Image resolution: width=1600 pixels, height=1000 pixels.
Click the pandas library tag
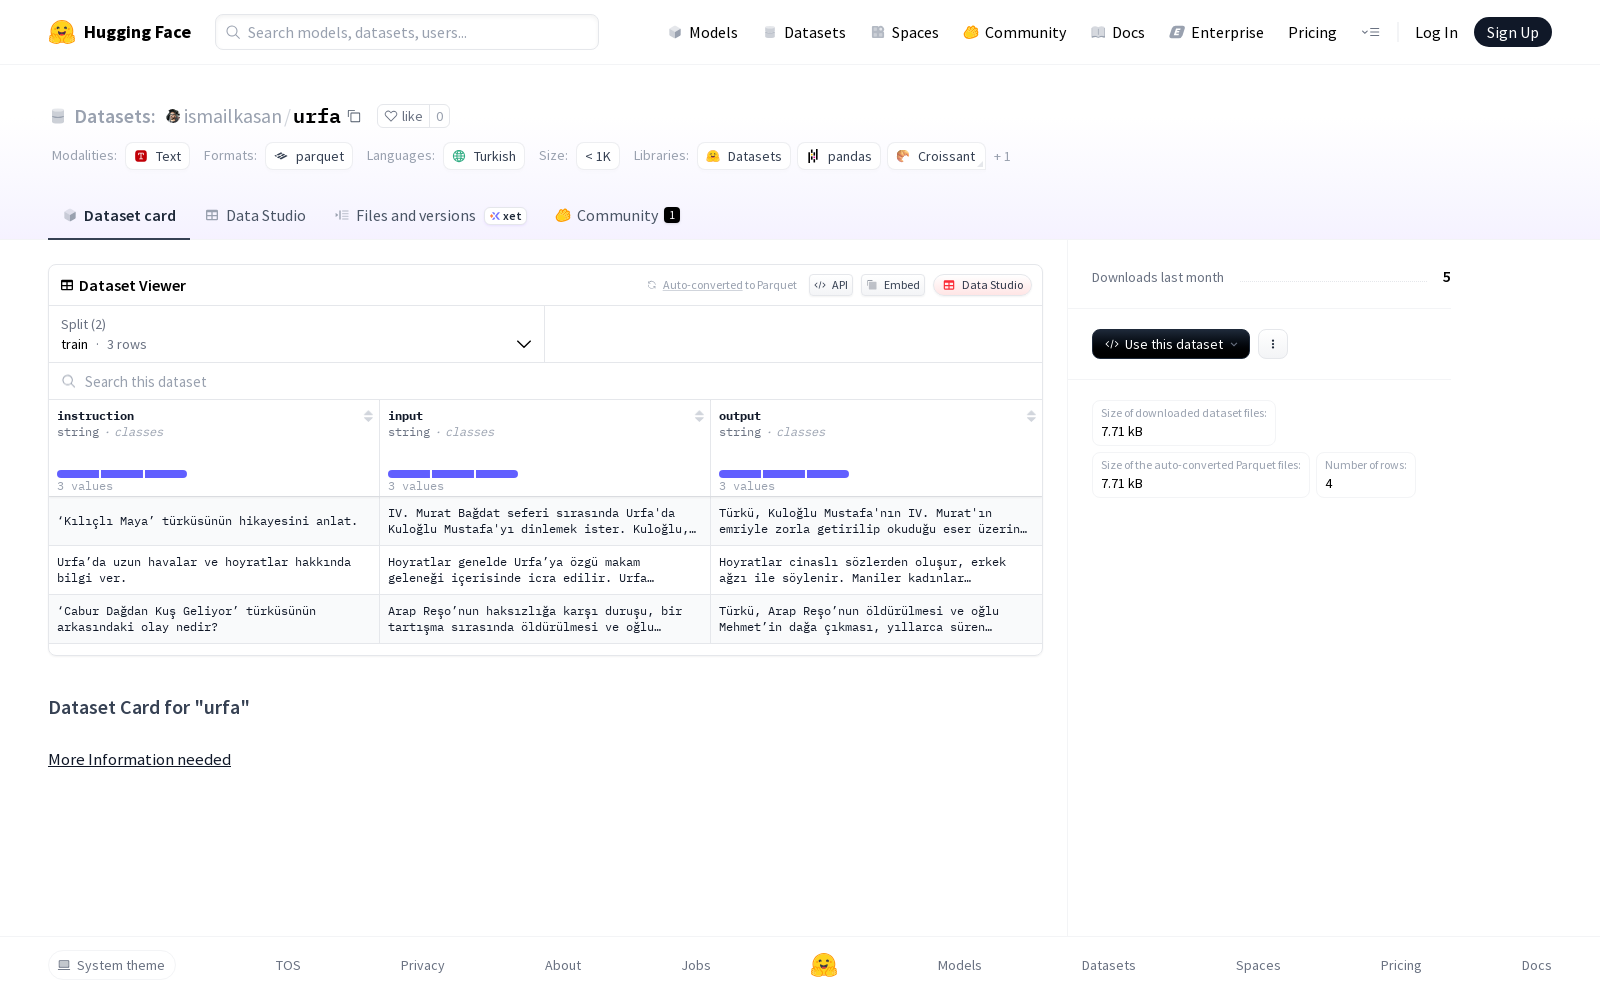point(839,156)
